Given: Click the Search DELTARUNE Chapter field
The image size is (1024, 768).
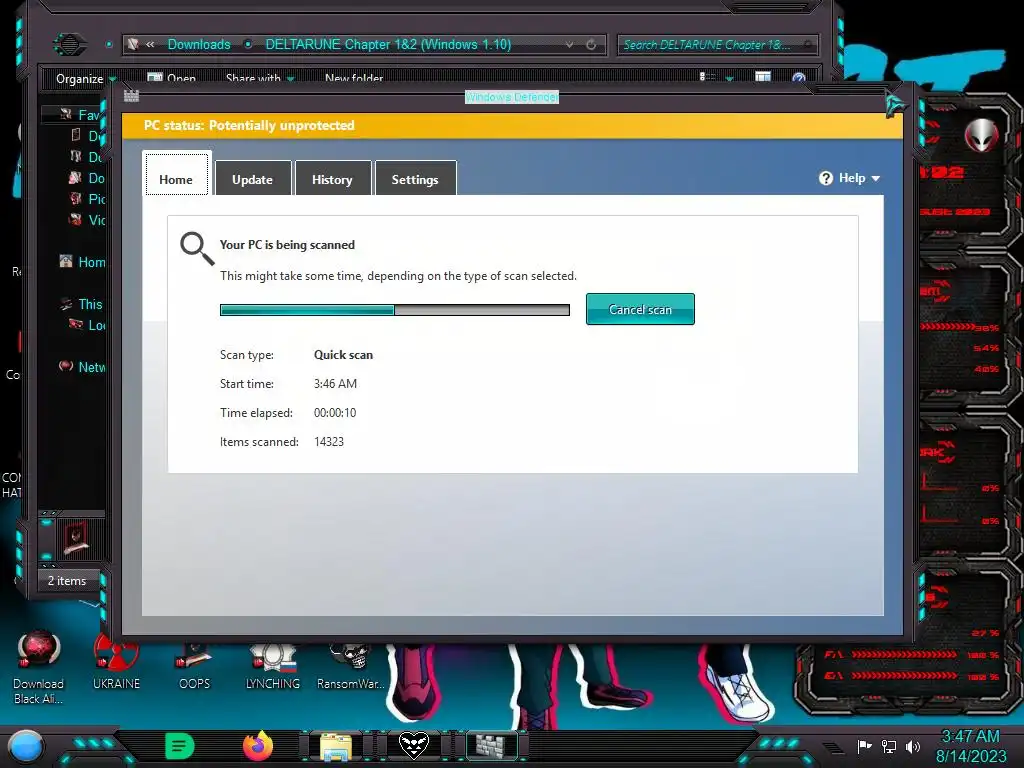Looking at the screenshot, I should click(716, 44).
